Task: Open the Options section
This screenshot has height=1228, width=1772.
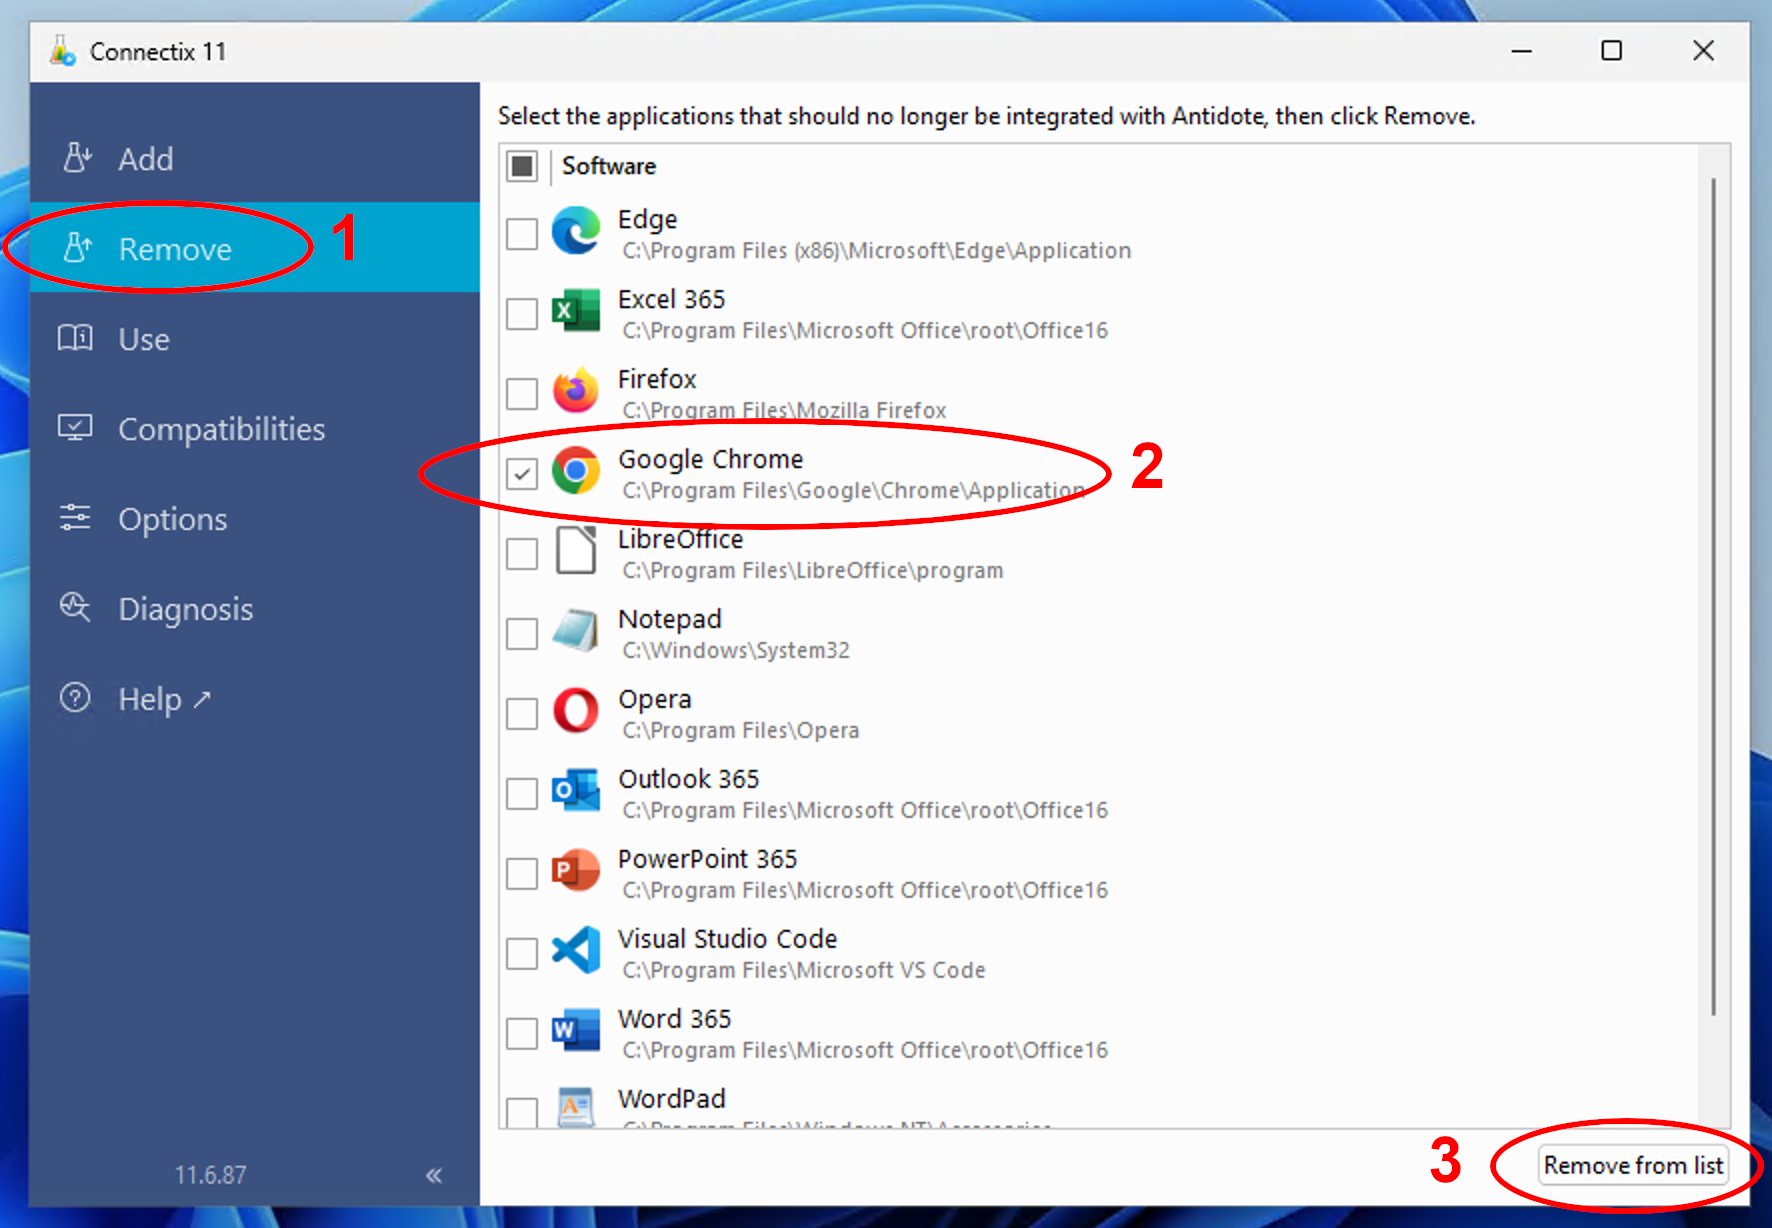Action: [x=172, y=519]
